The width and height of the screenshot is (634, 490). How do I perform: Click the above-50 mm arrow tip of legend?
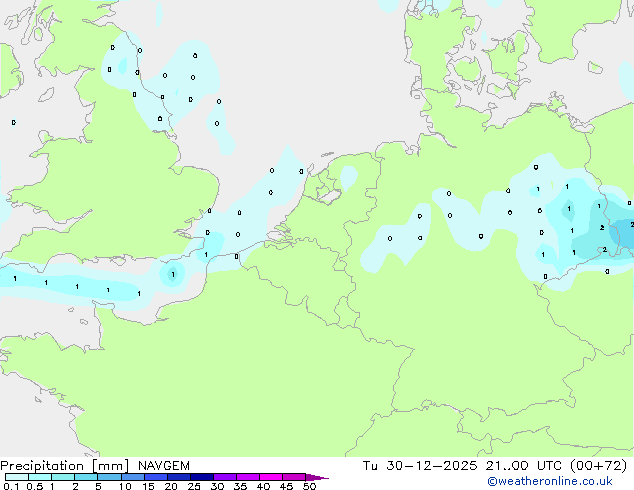point(317,477)
